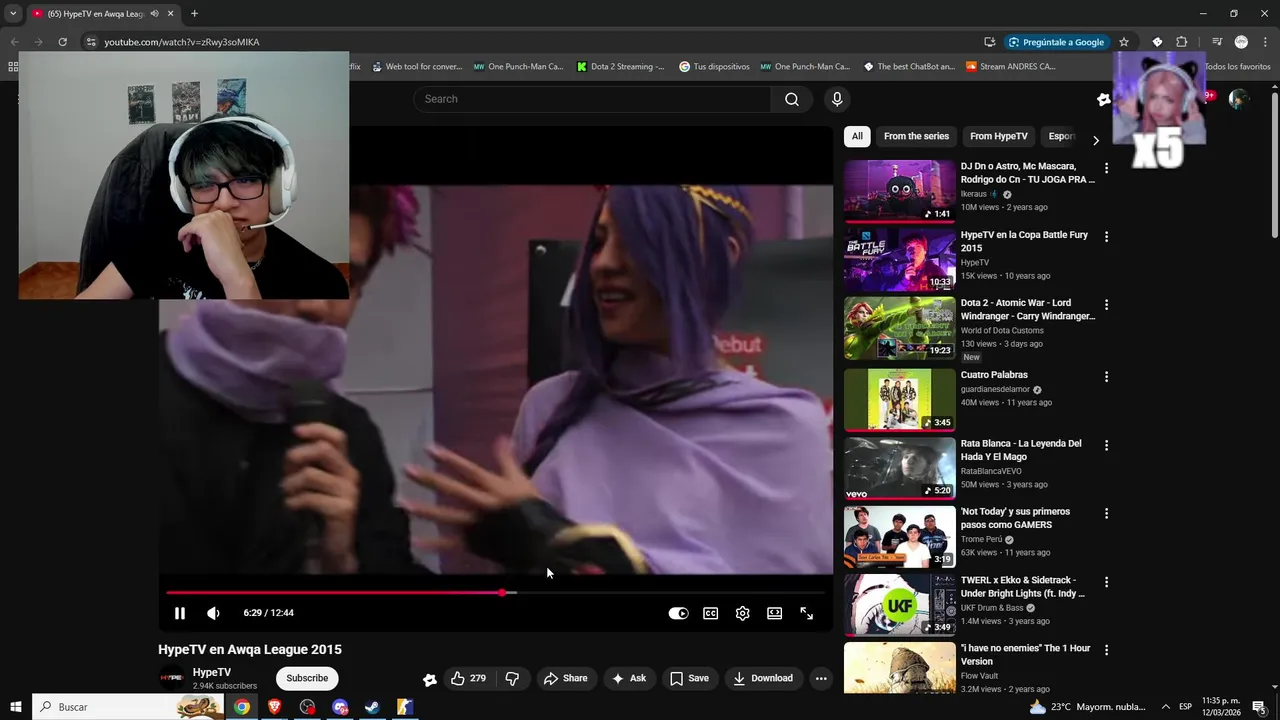Switch to theater mode

[x=774, y=613]
